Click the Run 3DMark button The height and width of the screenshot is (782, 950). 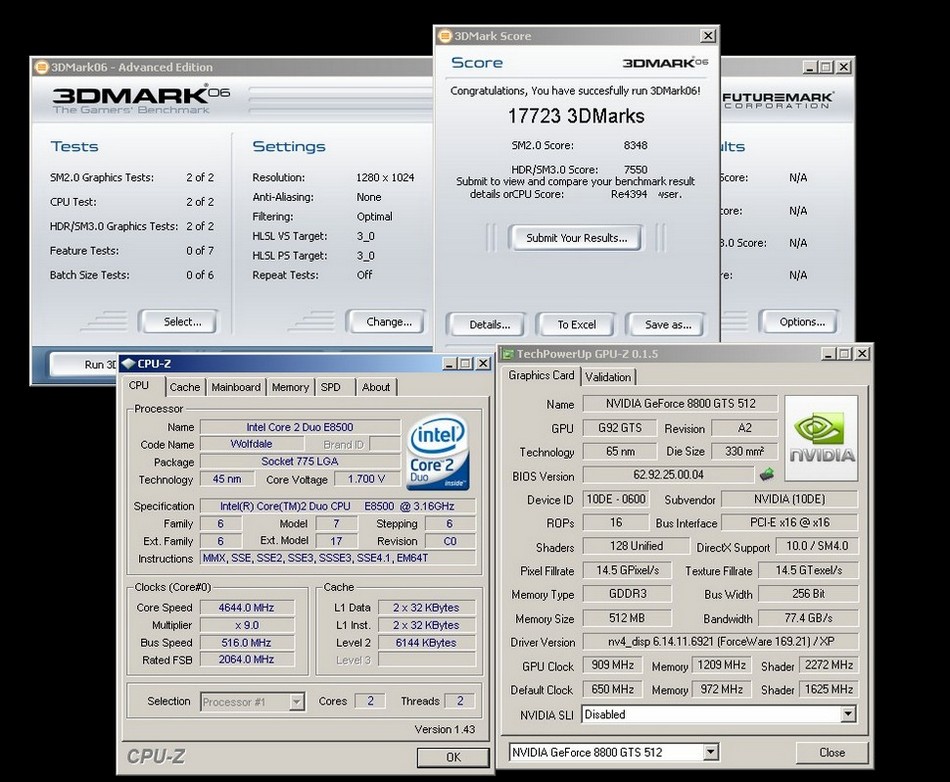coord(84,364)
